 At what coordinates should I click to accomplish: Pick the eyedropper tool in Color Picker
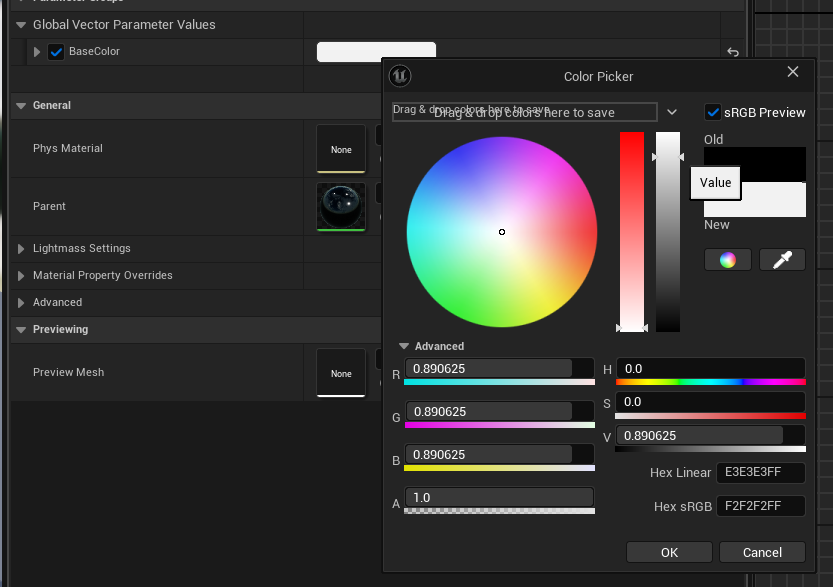(782, 260)
